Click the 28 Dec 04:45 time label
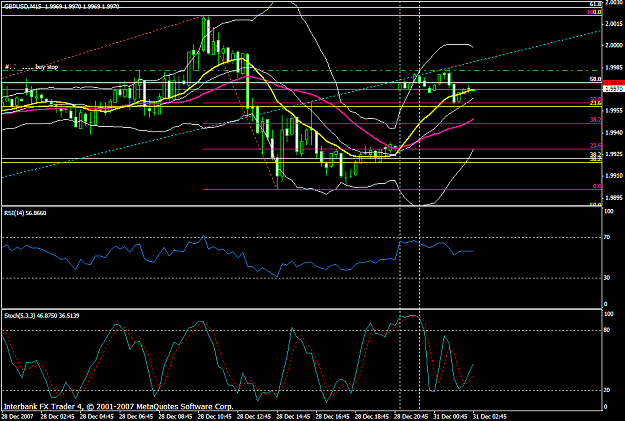The width and height of the screenshot is (625, 421). point(97,417)
